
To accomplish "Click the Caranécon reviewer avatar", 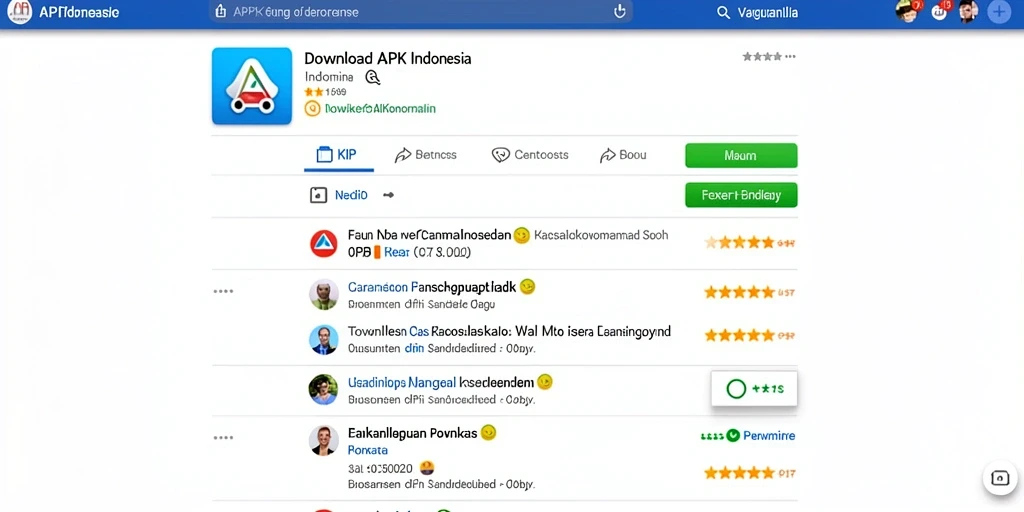I will [323, 294].
